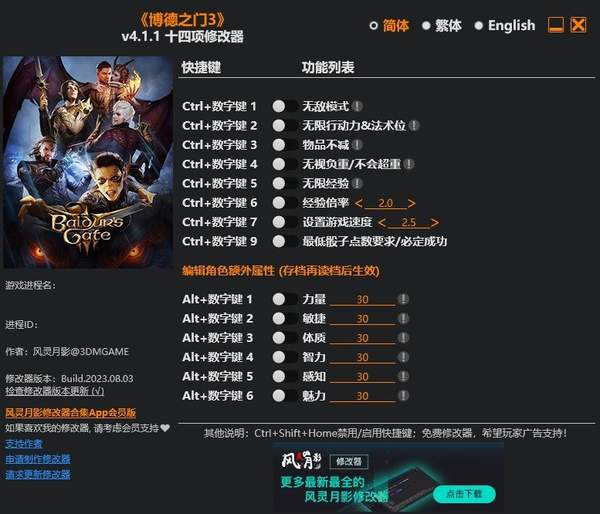Click the heart icon after 会员支持
This screenshot has height=514, width=600.
tap(165, 428)
